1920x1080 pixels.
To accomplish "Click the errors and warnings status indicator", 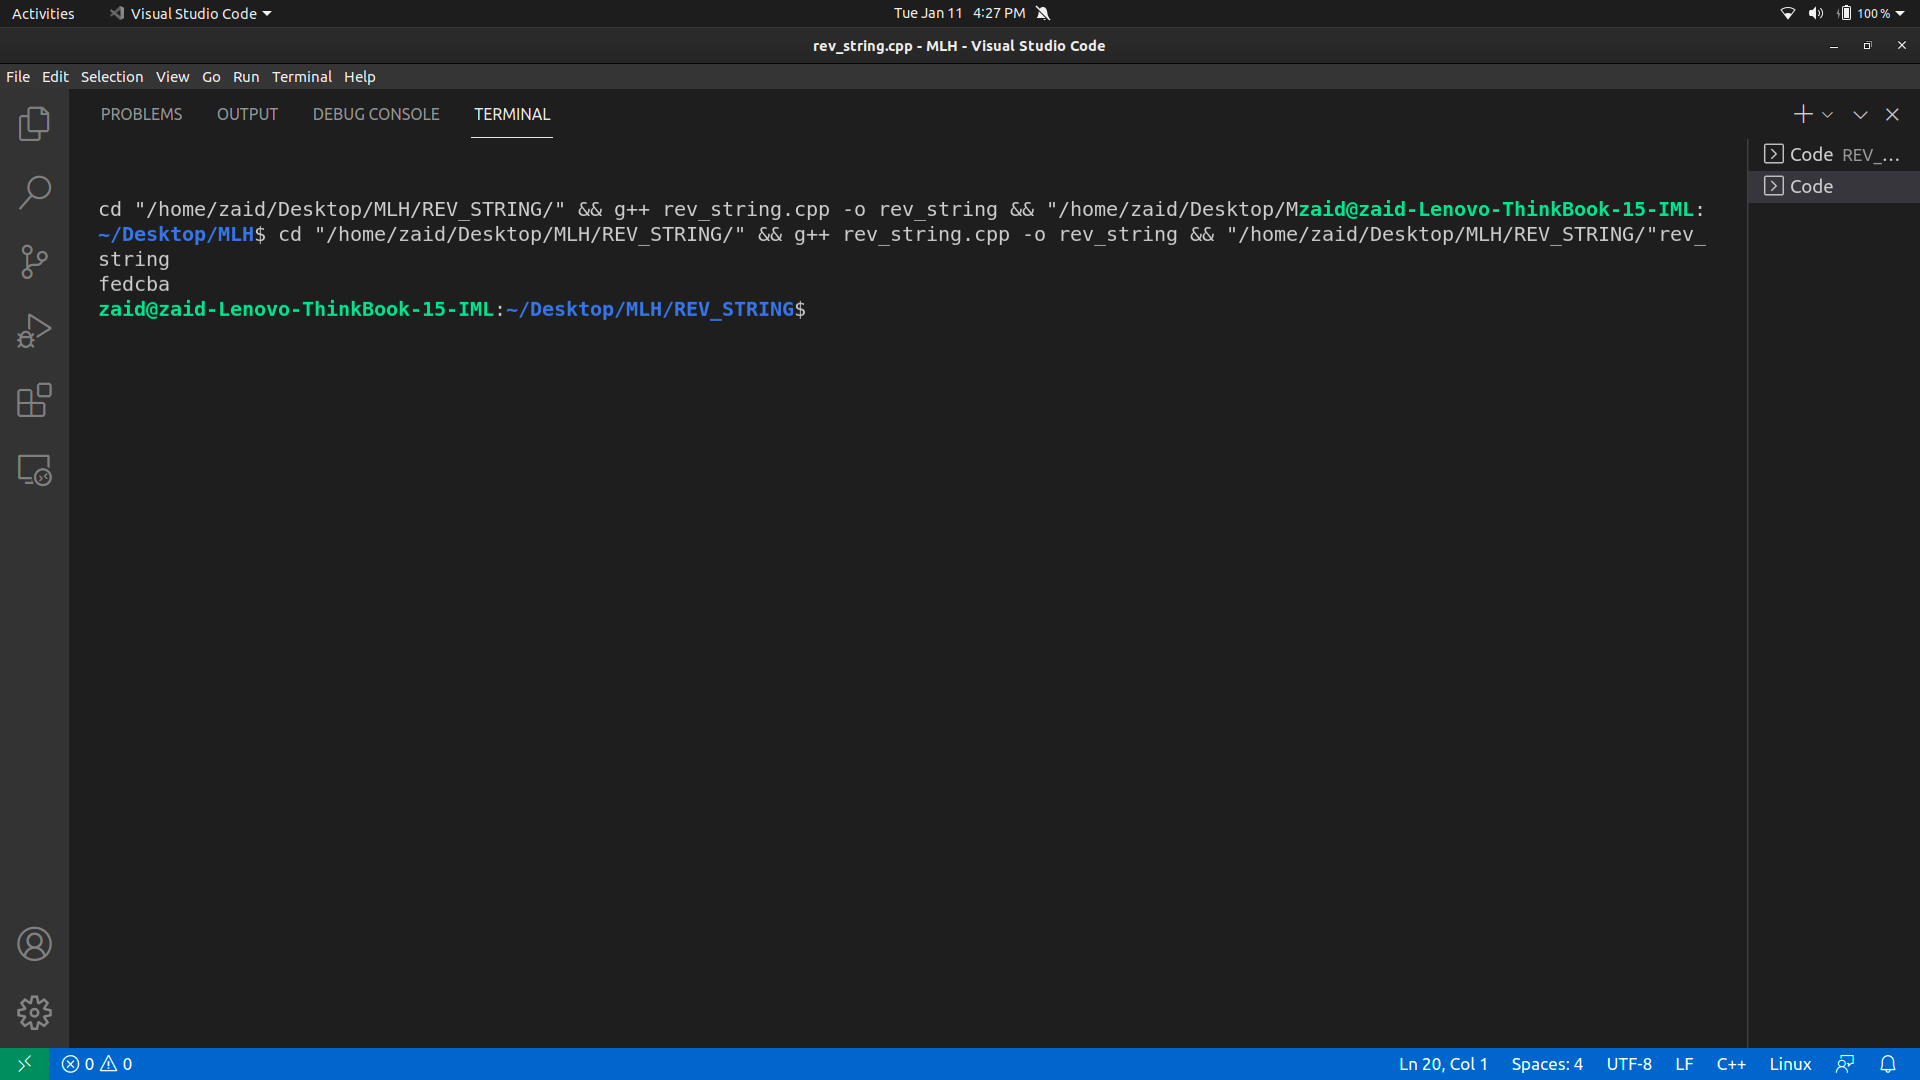I will [97, 1064].
